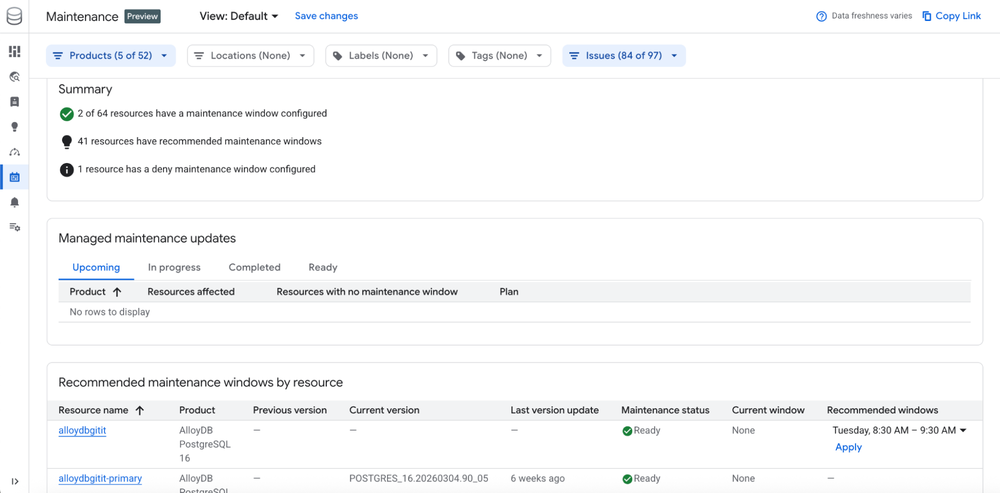Open the performance gauge sidebar icon
The image size is (1000, 493).
coord(15,152)
